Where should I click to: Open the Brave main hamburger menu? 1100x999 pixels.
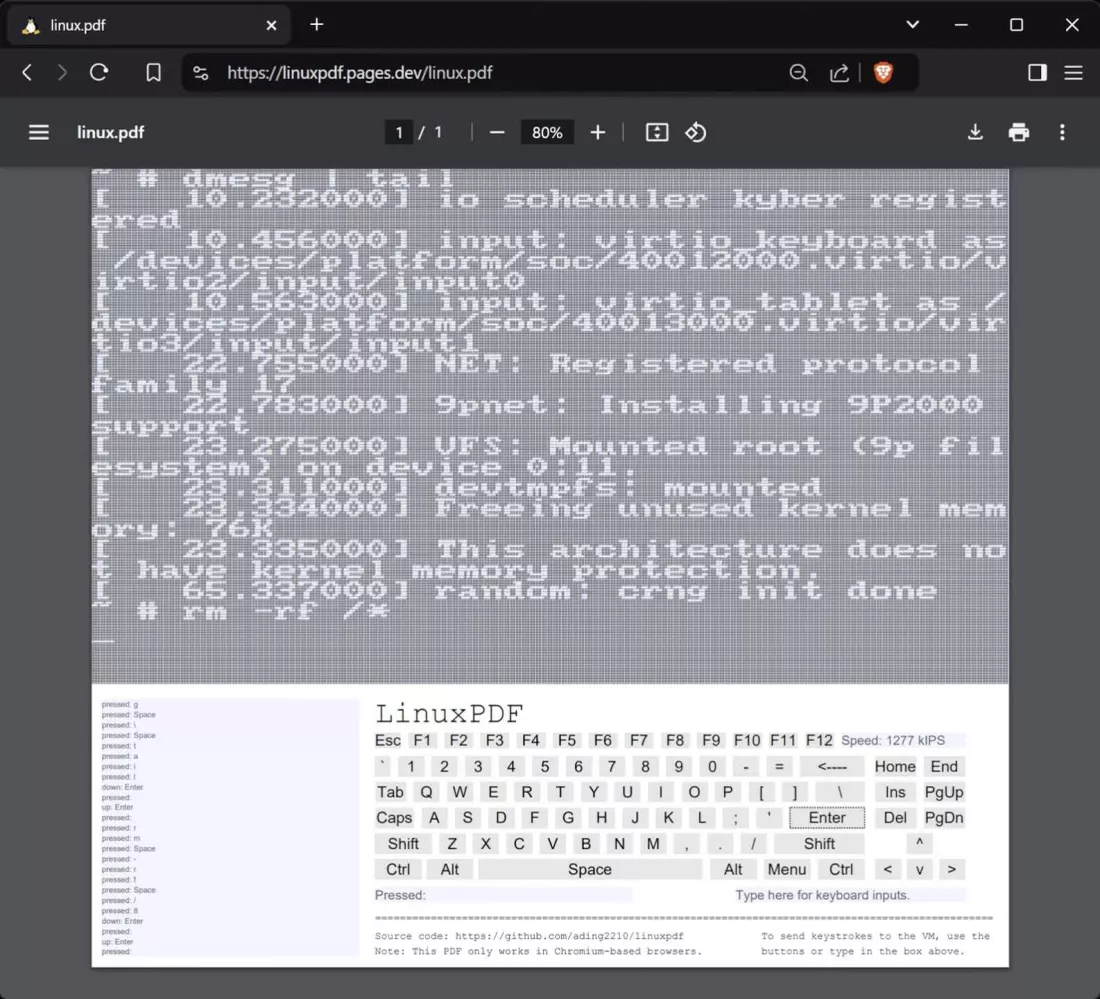click(1073, 73)
